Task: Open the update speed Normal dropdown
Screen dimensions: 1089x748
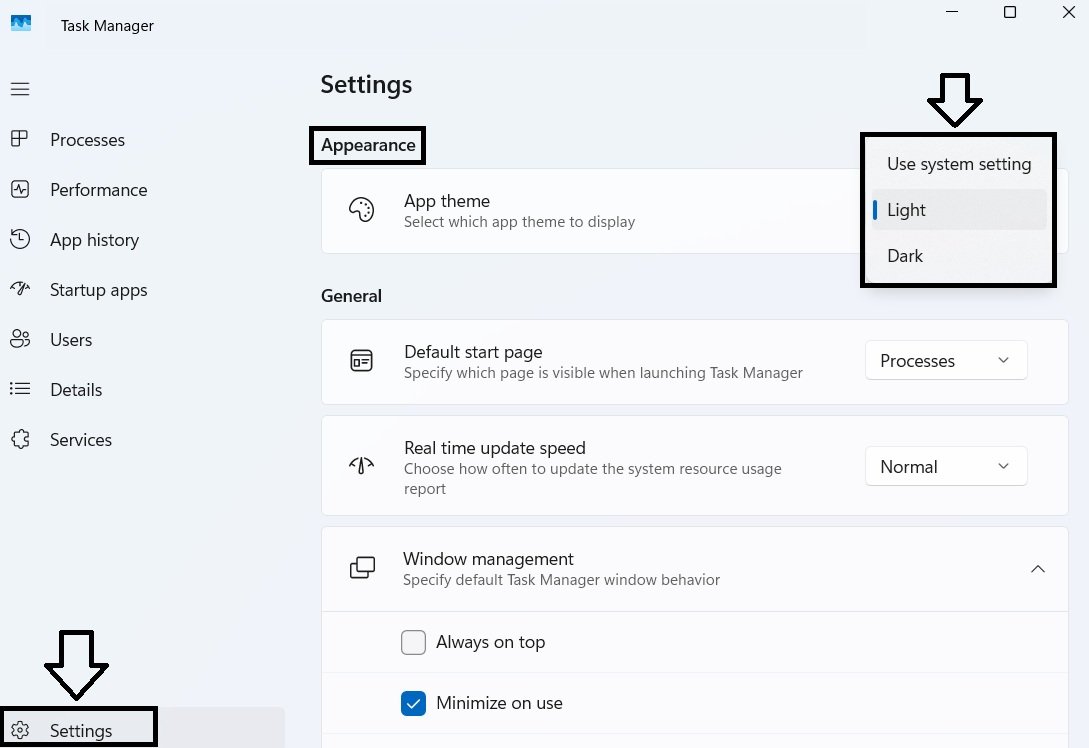Action: coord(946,466)
